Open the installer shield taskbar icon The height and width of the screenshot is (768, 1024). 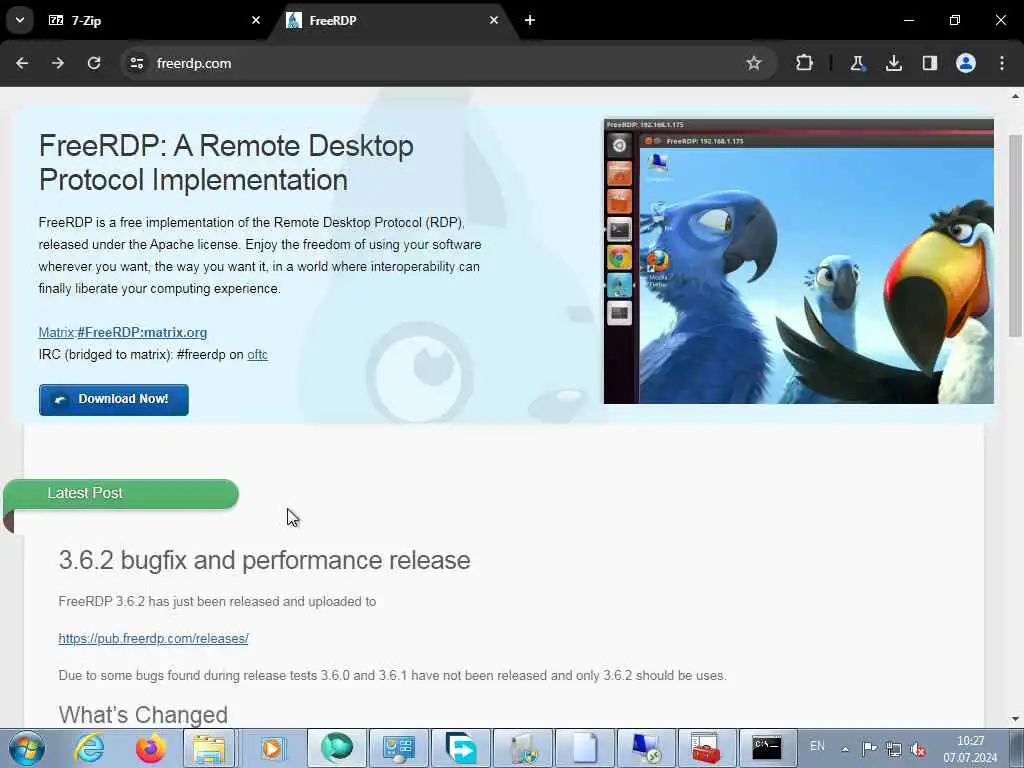tap(522, 748)
